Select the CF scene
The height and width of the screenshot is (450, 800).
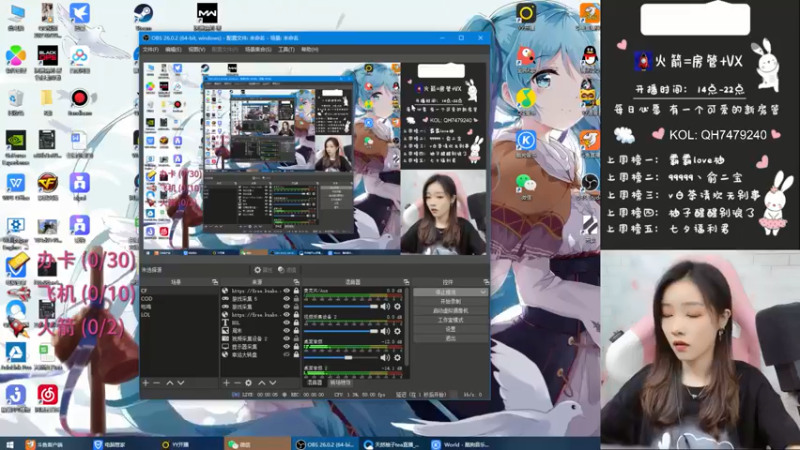tap(179, 291)
